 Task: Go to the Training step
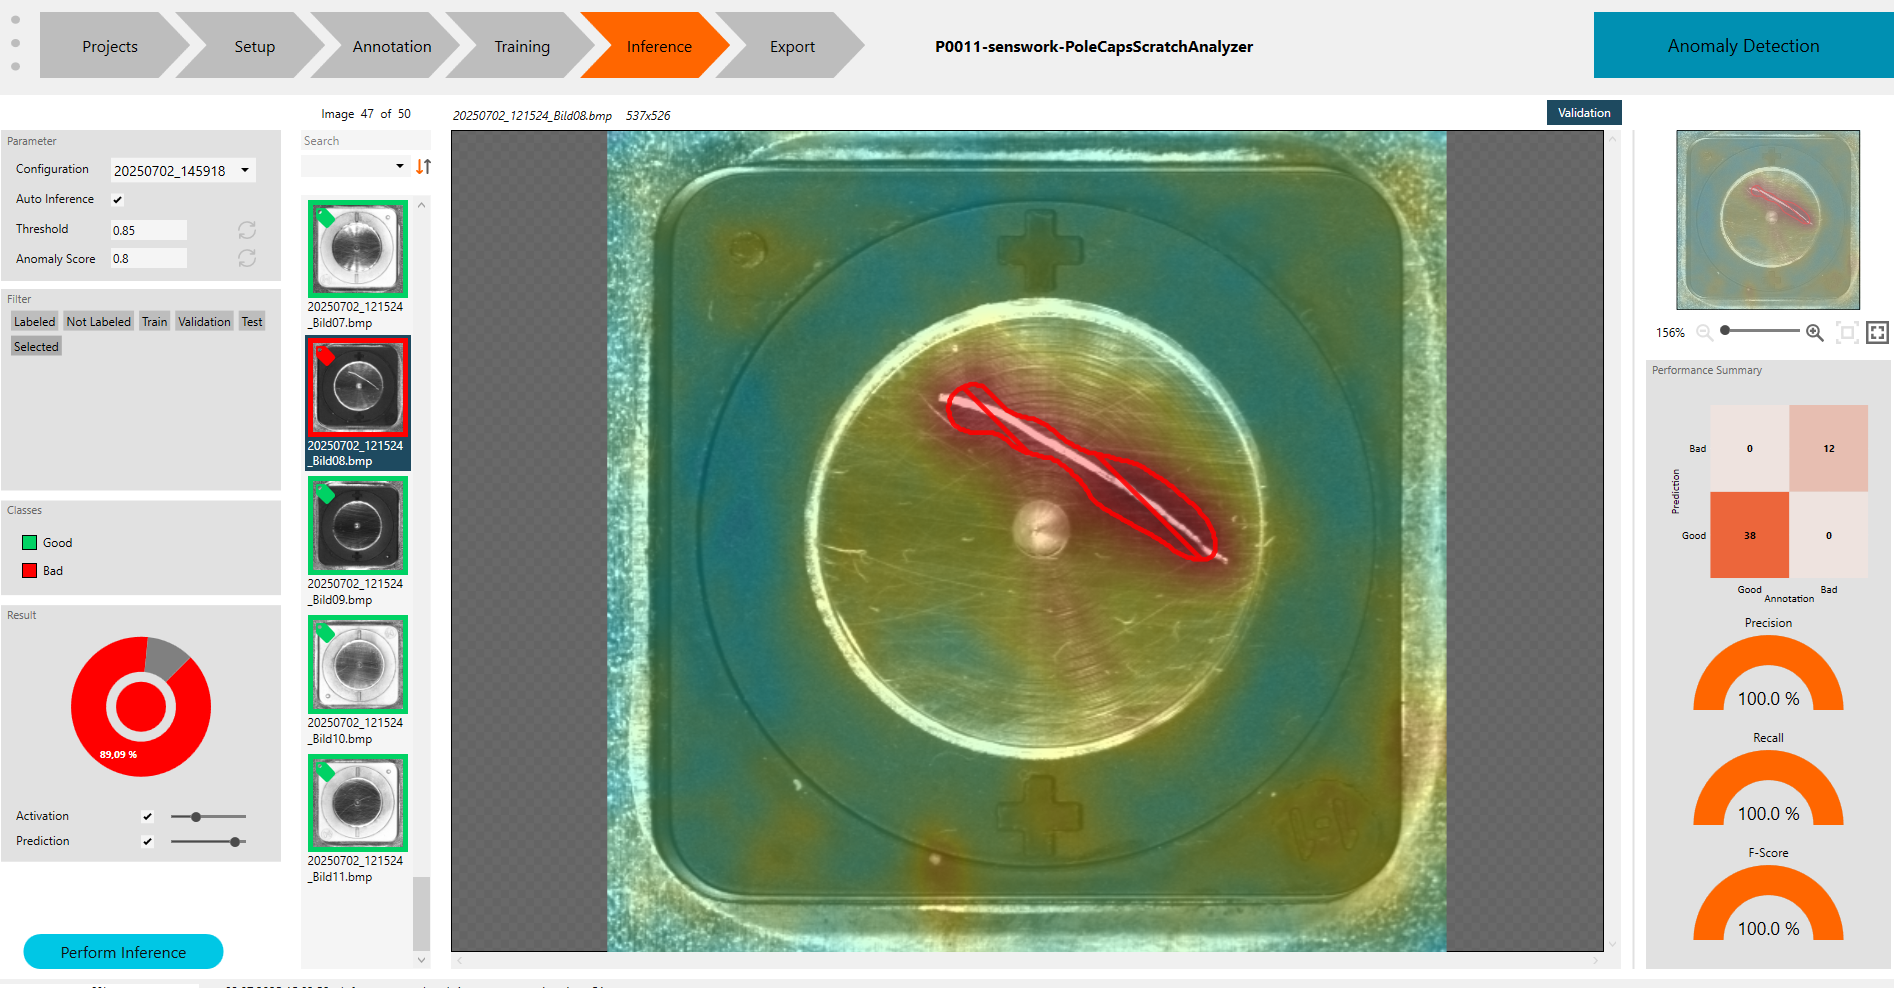(x=522, y=46)
